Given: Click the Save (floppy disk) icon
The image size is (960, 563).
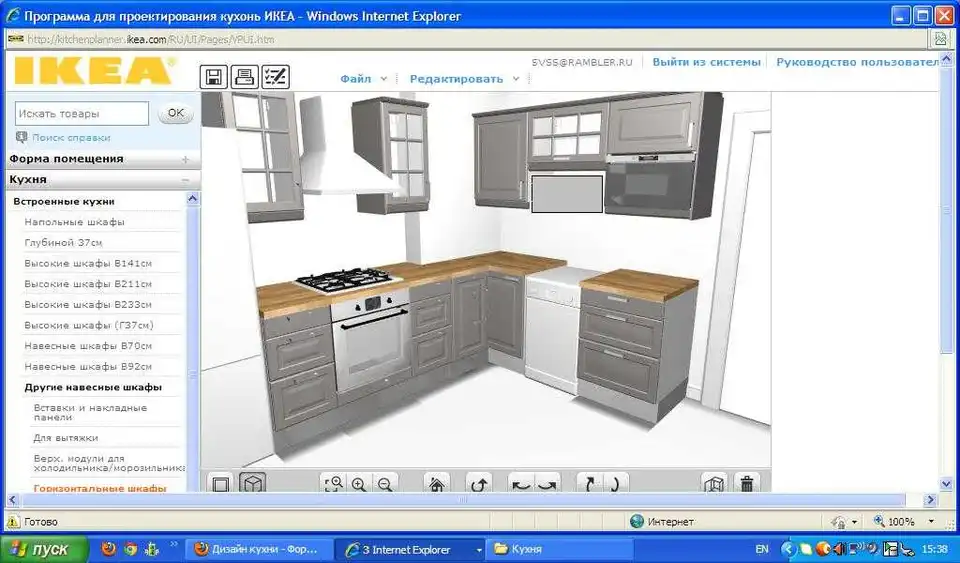Looking at the screenshot, I should pos(214,77).
